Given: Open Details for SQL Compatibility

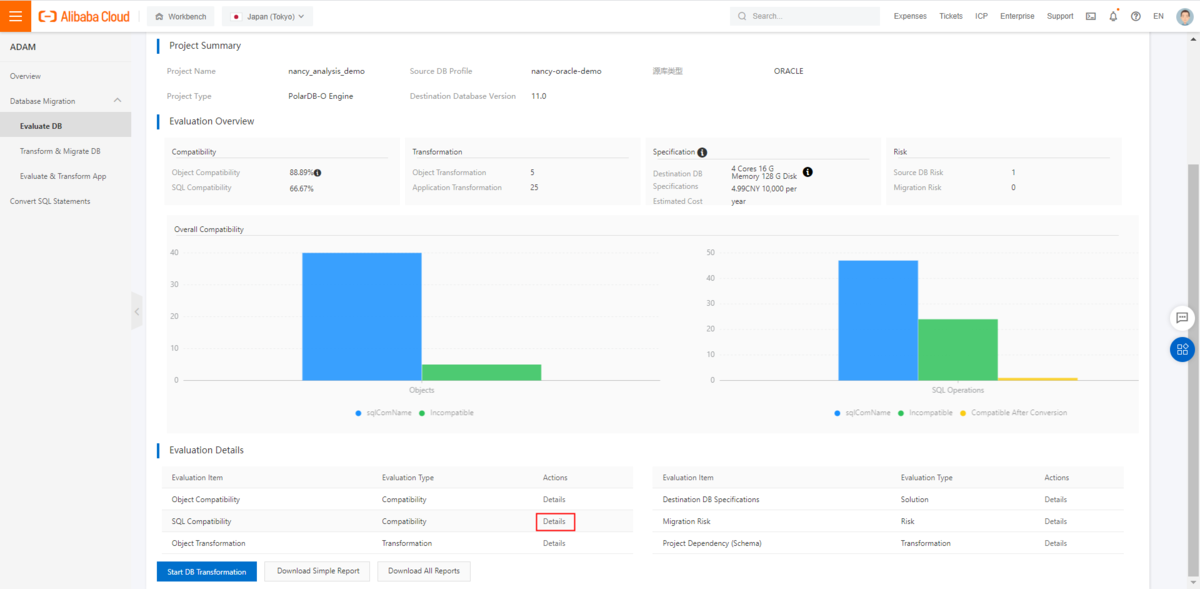Looking at the screenshot, I should (x=554, y=521).
